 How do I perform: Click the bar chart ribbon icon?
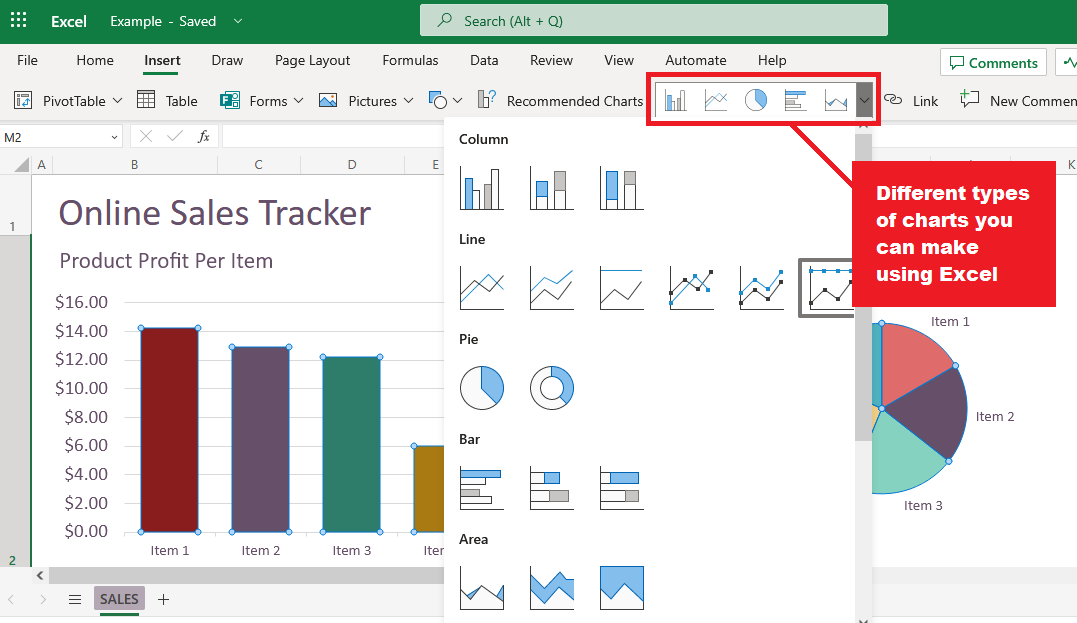coord(795,100)
